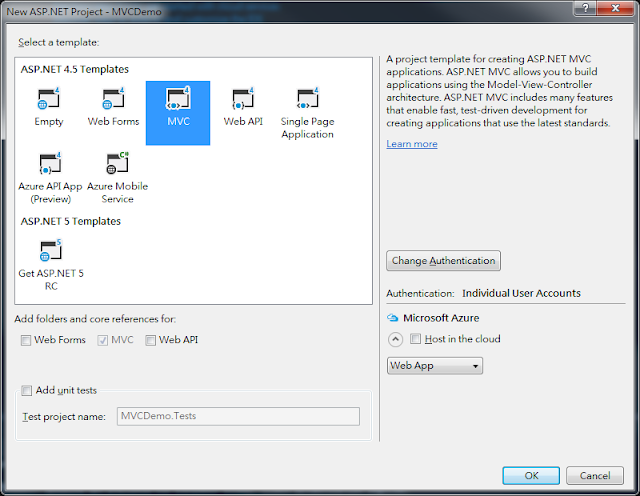Image resolution: width=640 pixels, height=496 pixels.
Task: Click the Cancel button
Action: (x=595, y=476)
